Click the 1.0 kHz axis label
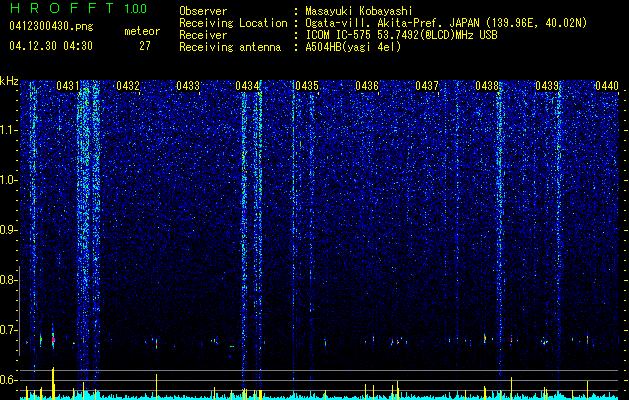629x400 pixels. pos(8,180)
